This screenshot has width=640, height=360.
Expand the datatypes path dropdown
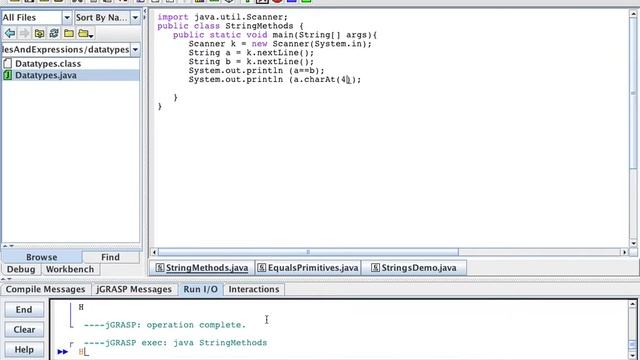pyautogui.click(x=135, y=49)
